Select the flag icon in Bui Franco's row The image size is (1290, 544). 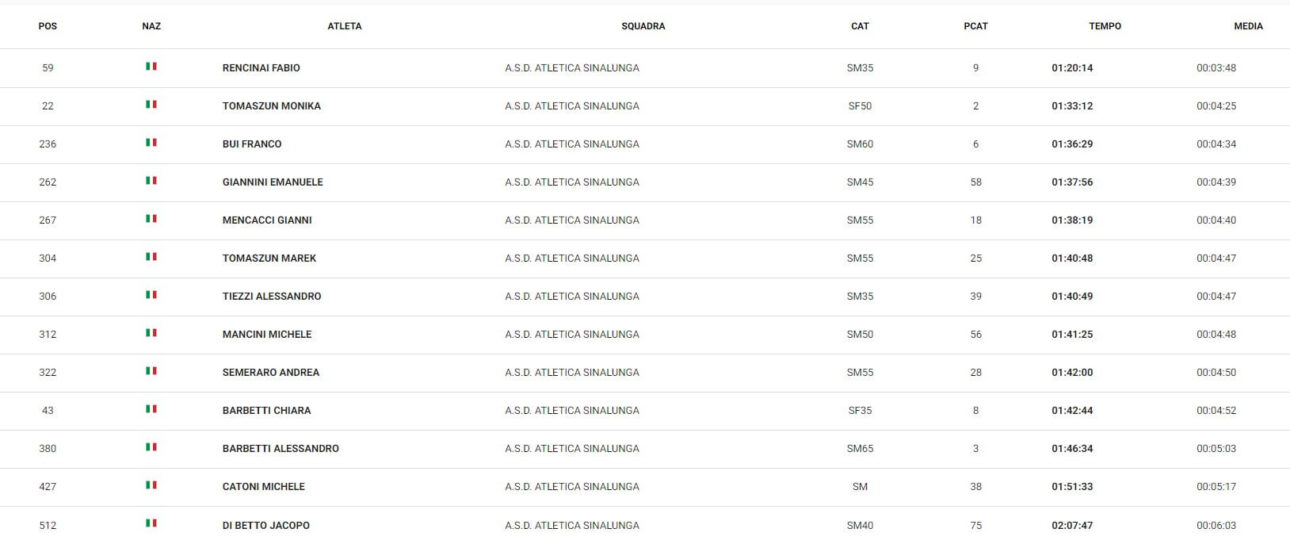point(151,143)
